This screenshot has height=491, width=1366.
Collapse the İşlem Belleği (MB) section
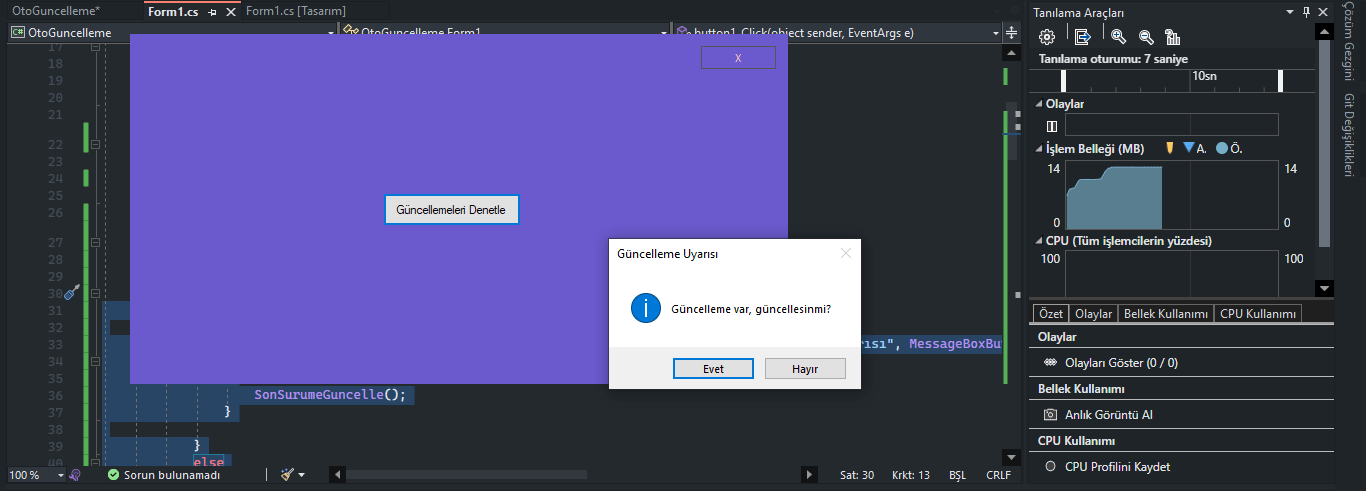coord(1038,149)
